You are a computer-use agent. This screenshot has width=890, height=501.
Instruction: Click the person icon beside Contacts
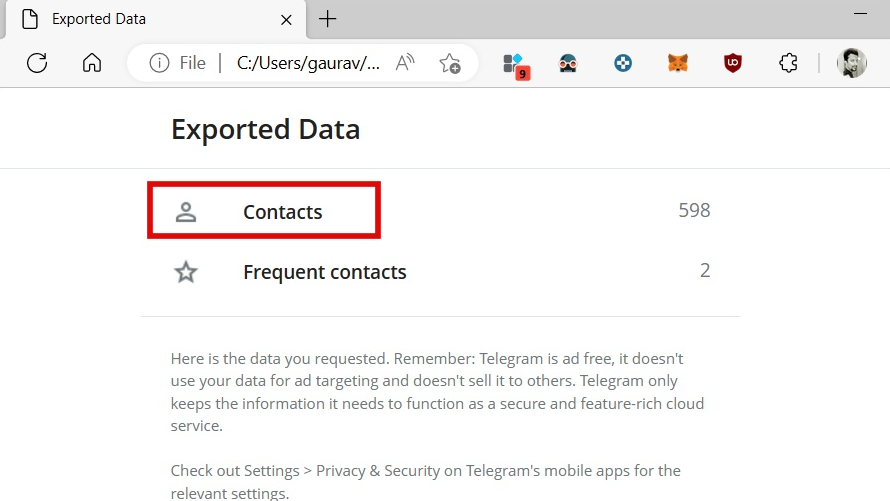186,212
